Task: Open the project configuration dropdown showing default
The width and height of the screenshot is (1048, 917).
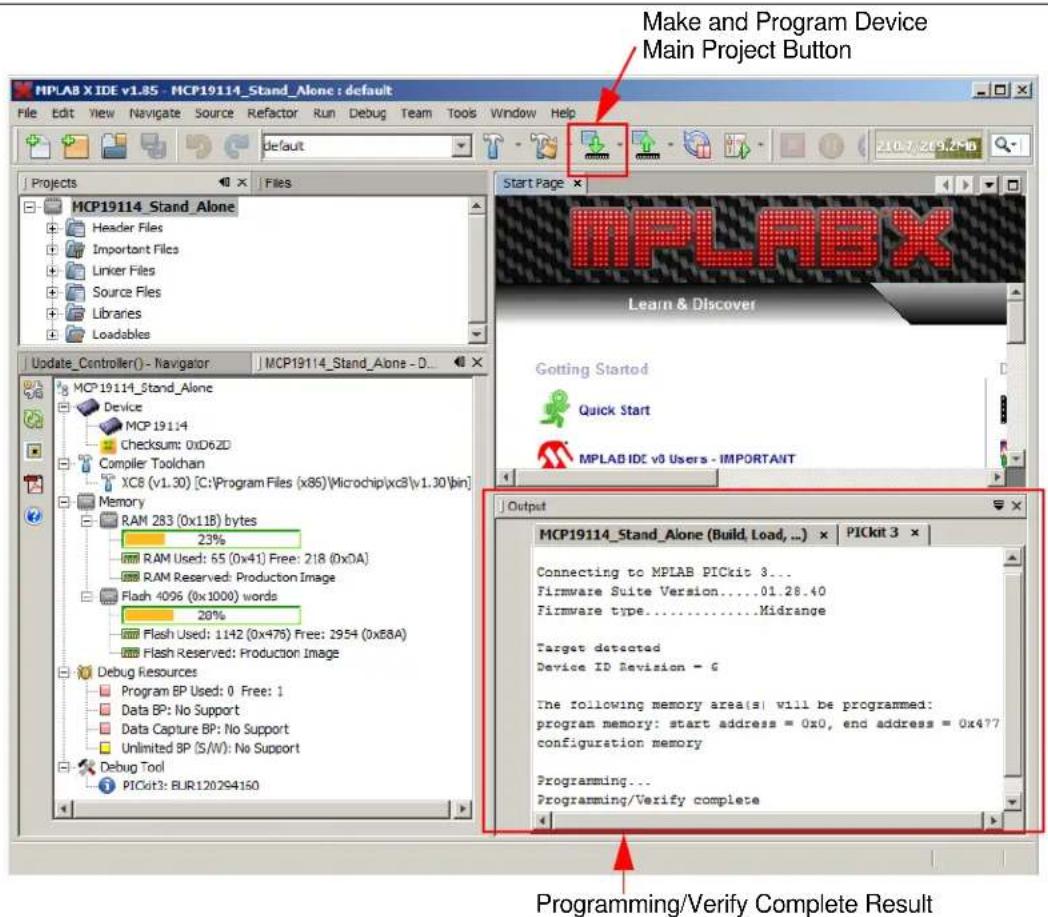Action: (x=461, y=146)
